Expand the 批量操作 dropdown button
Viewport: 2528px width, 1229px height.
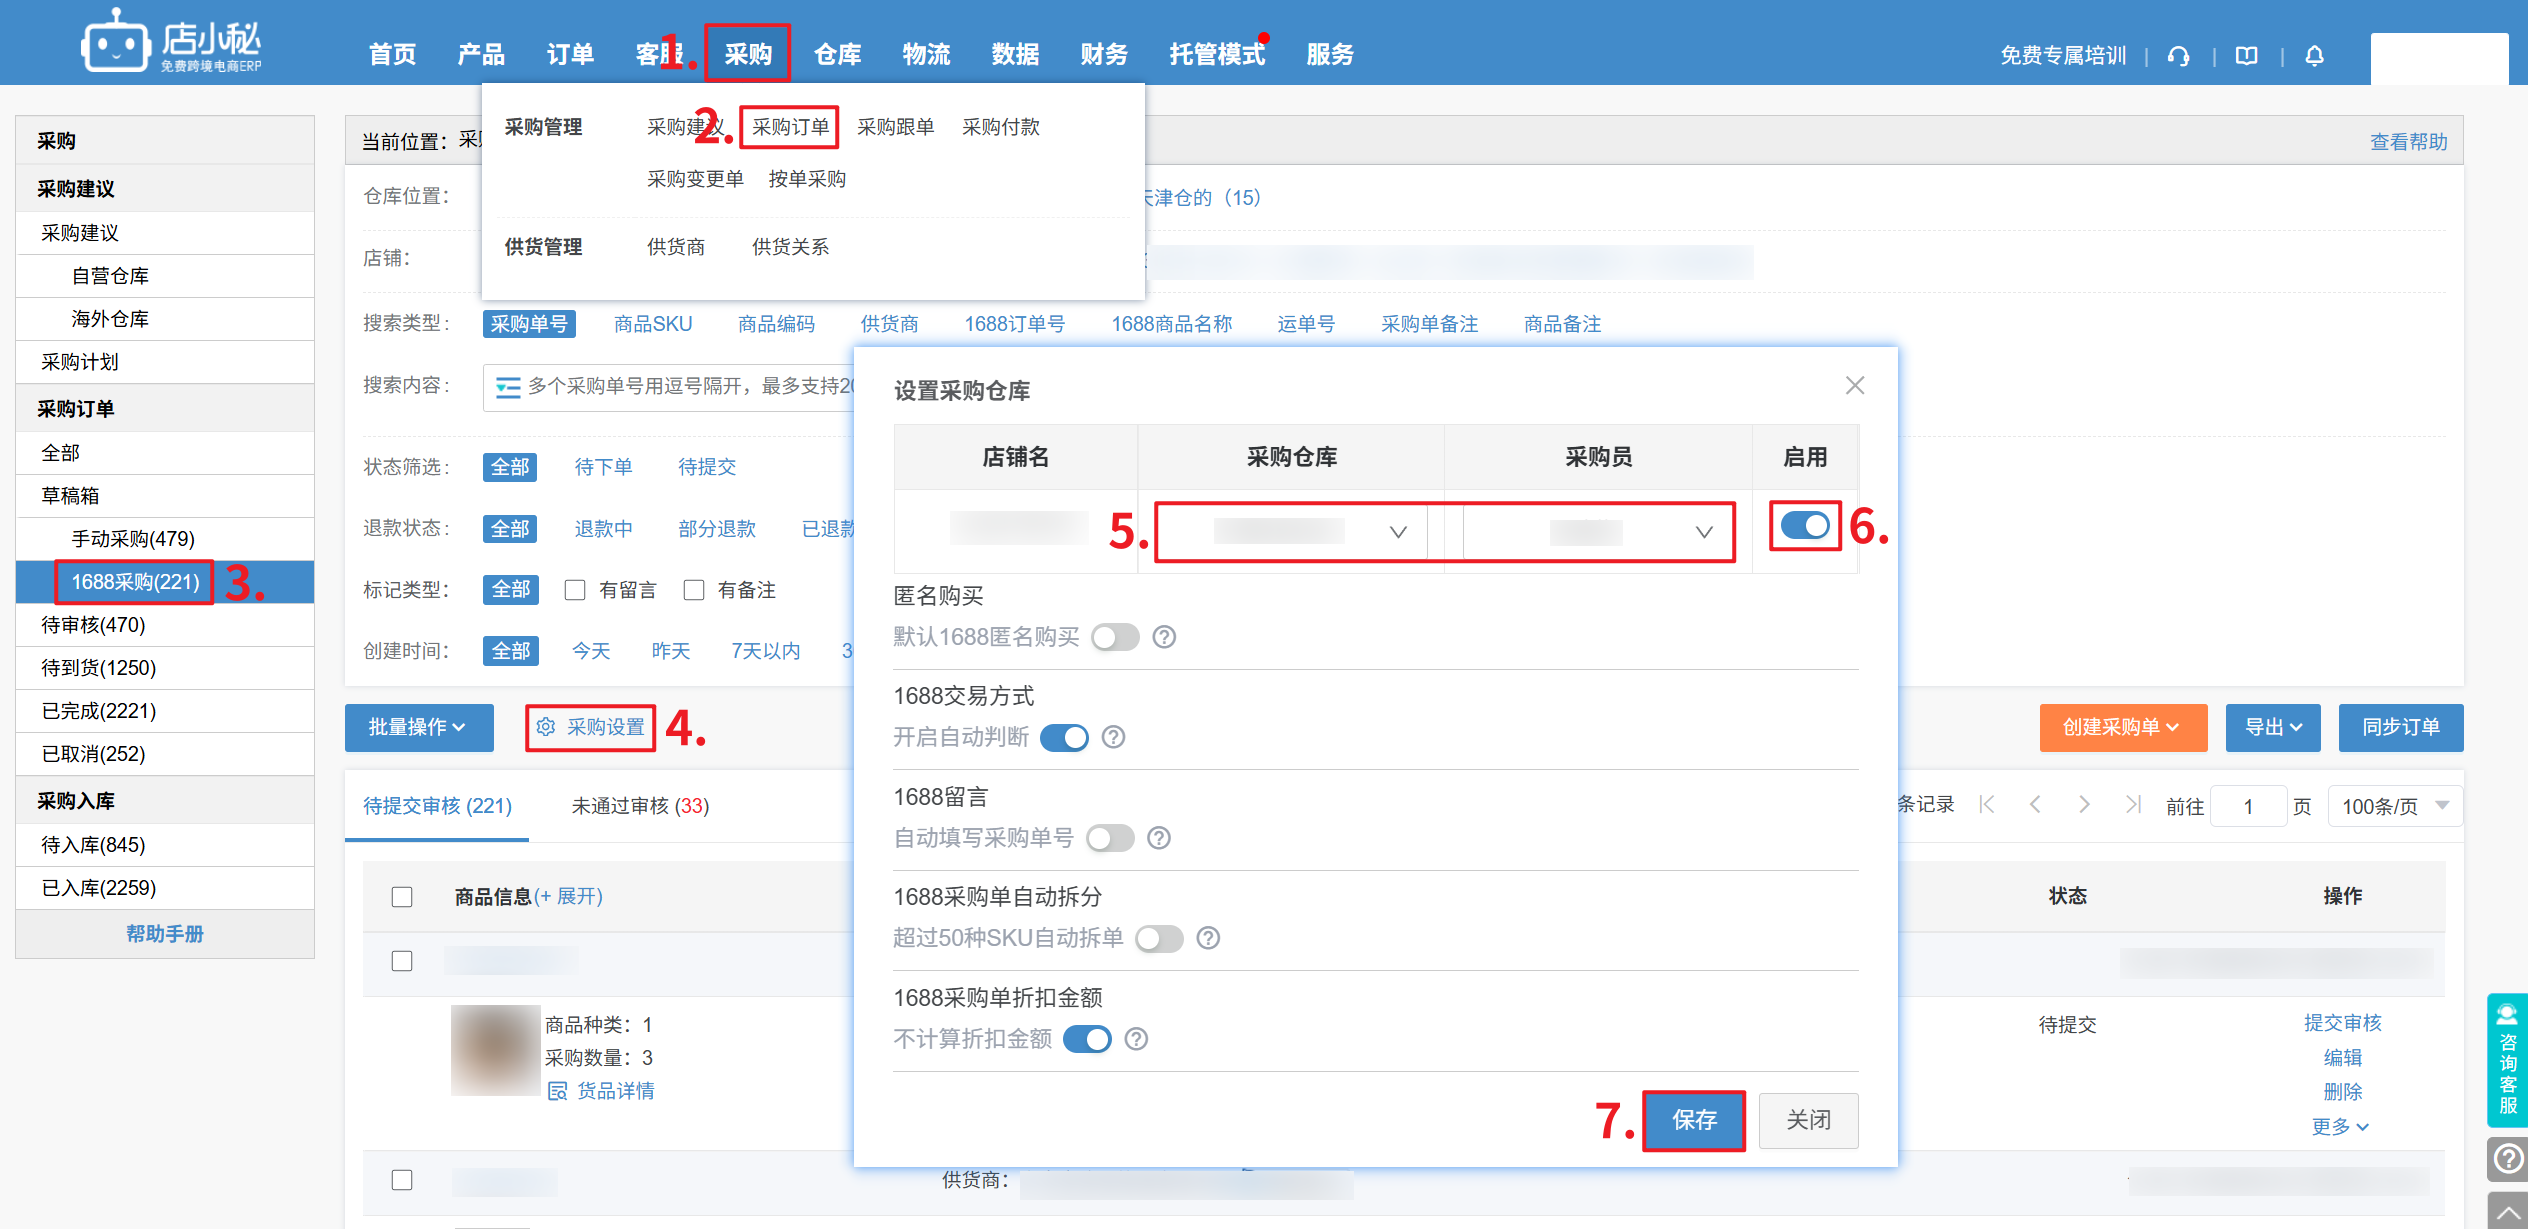(418, 727)
